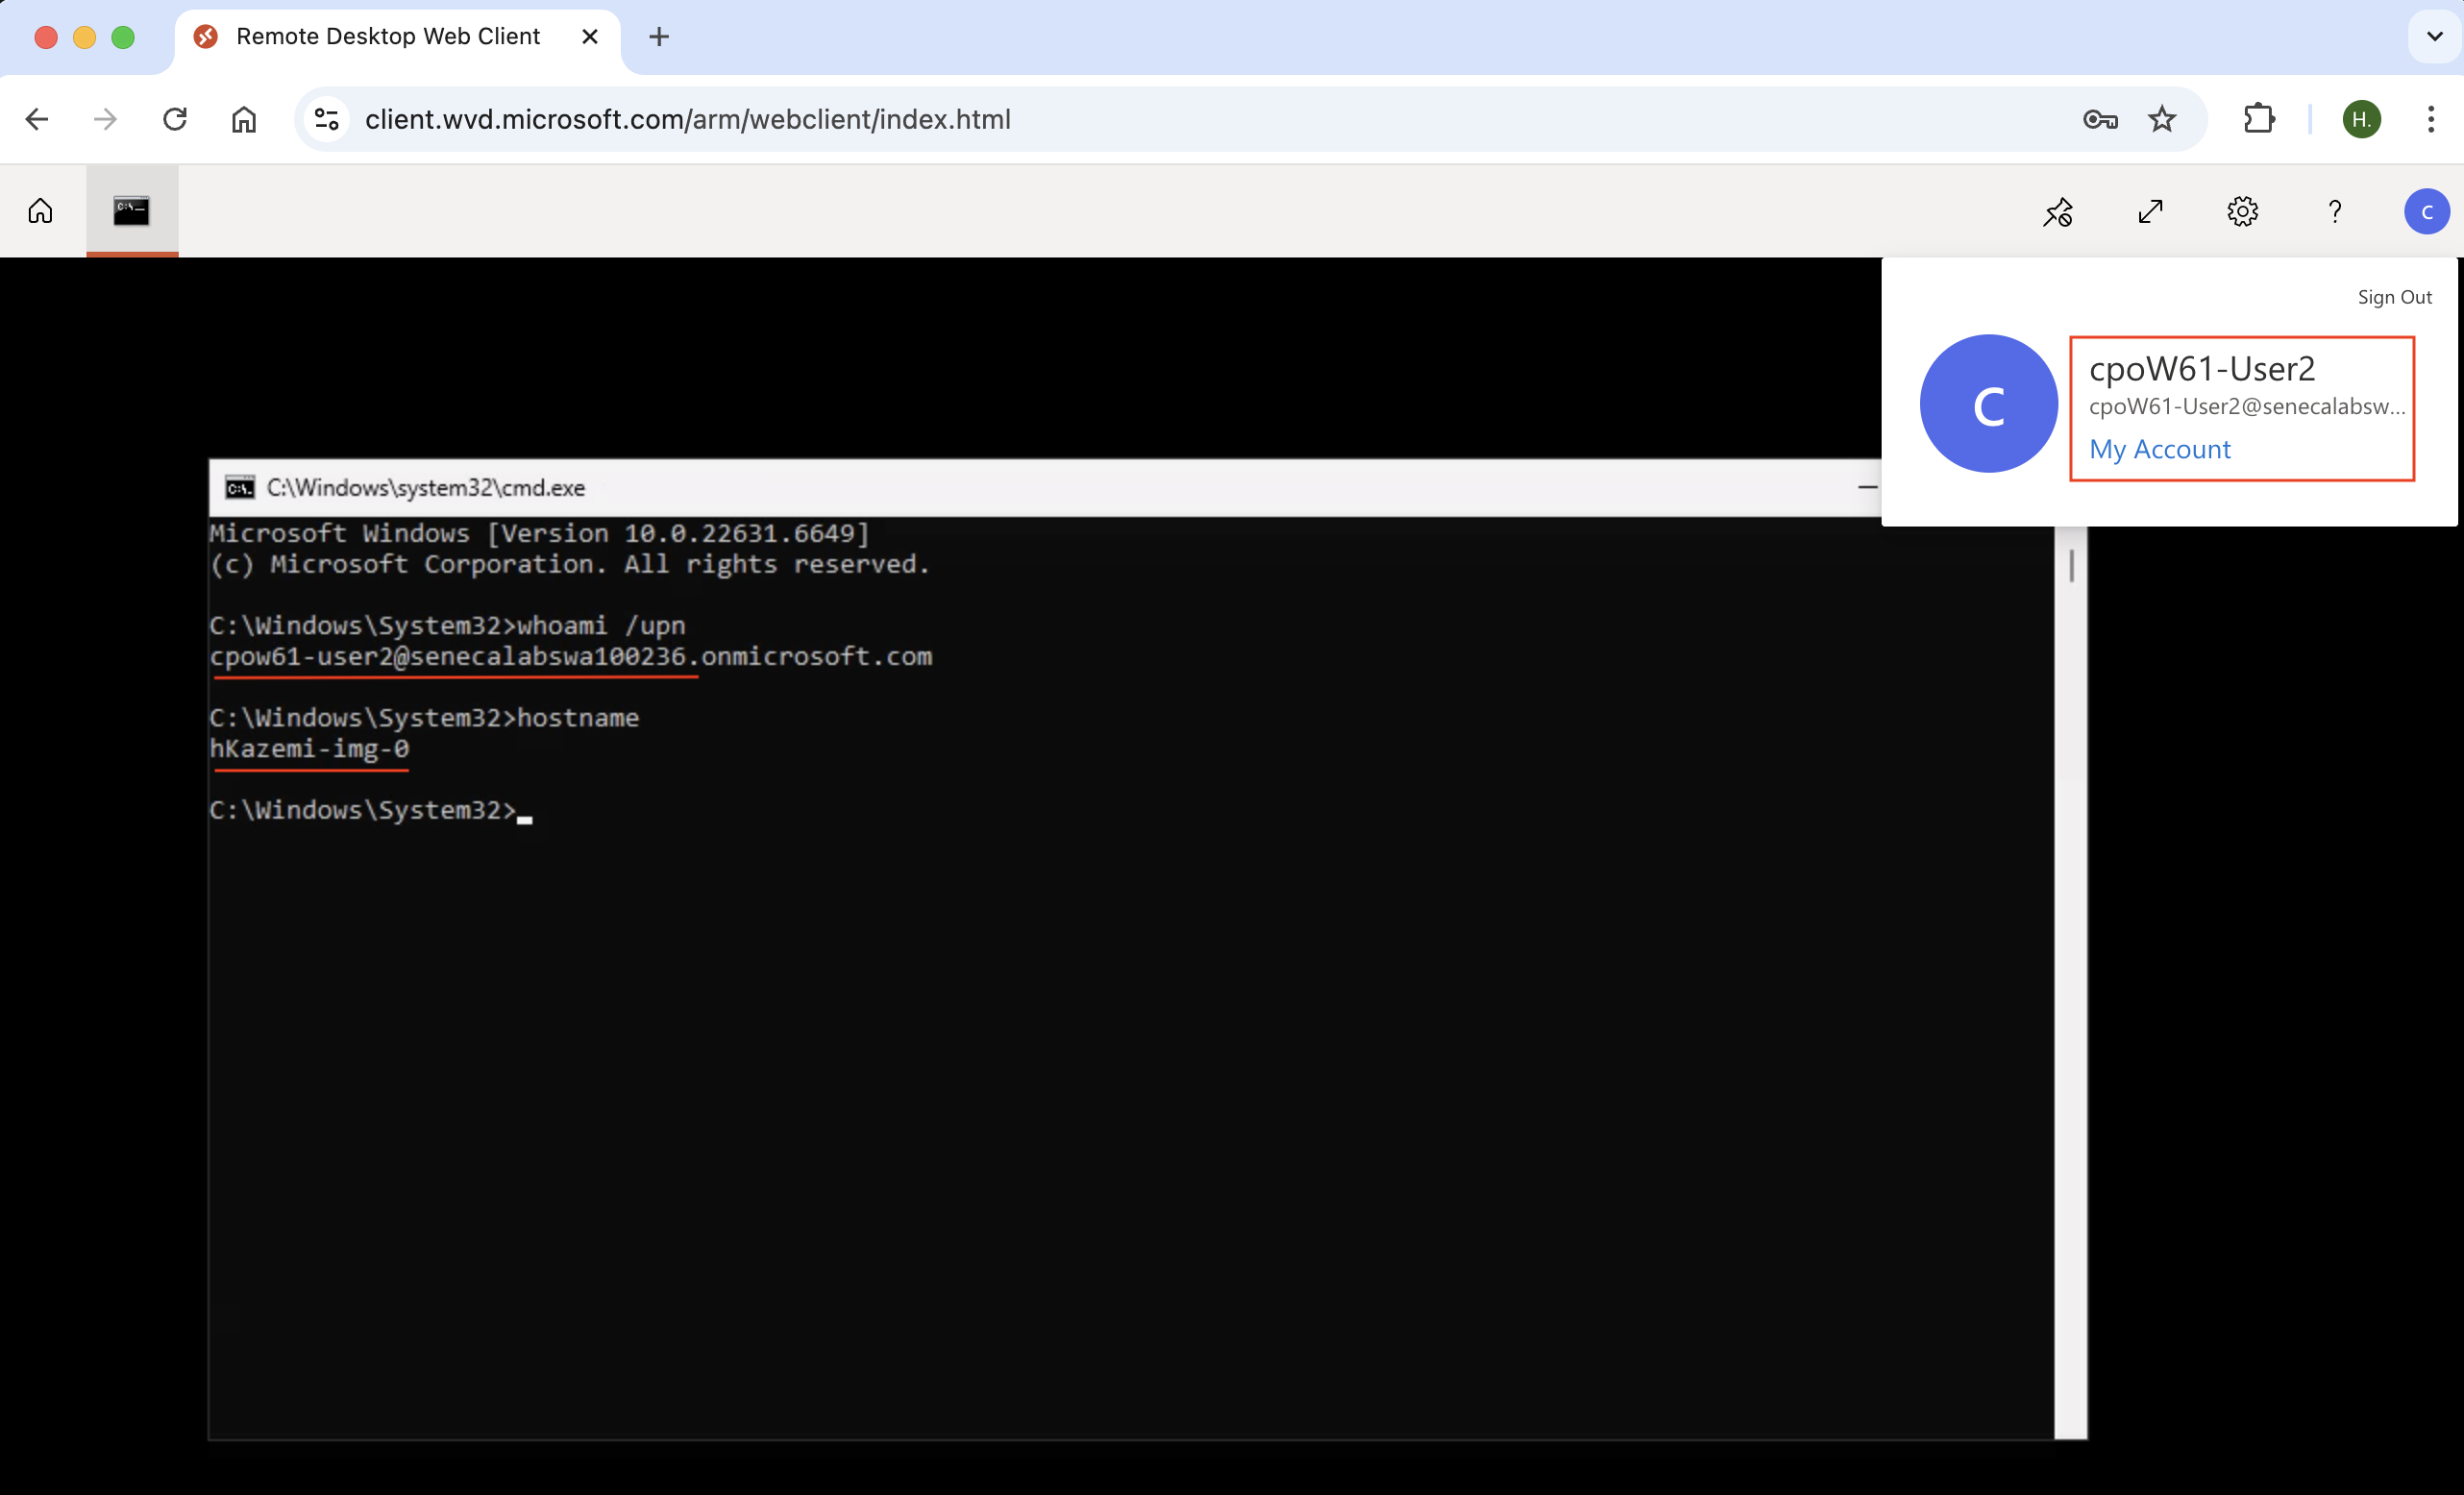
Task: Open the Chrome three-dot menu
Action: [2430, 120]
